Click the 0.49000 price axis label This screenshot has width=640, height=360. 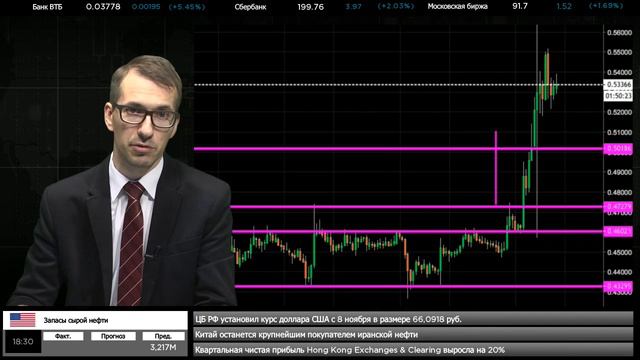[619, 172]
